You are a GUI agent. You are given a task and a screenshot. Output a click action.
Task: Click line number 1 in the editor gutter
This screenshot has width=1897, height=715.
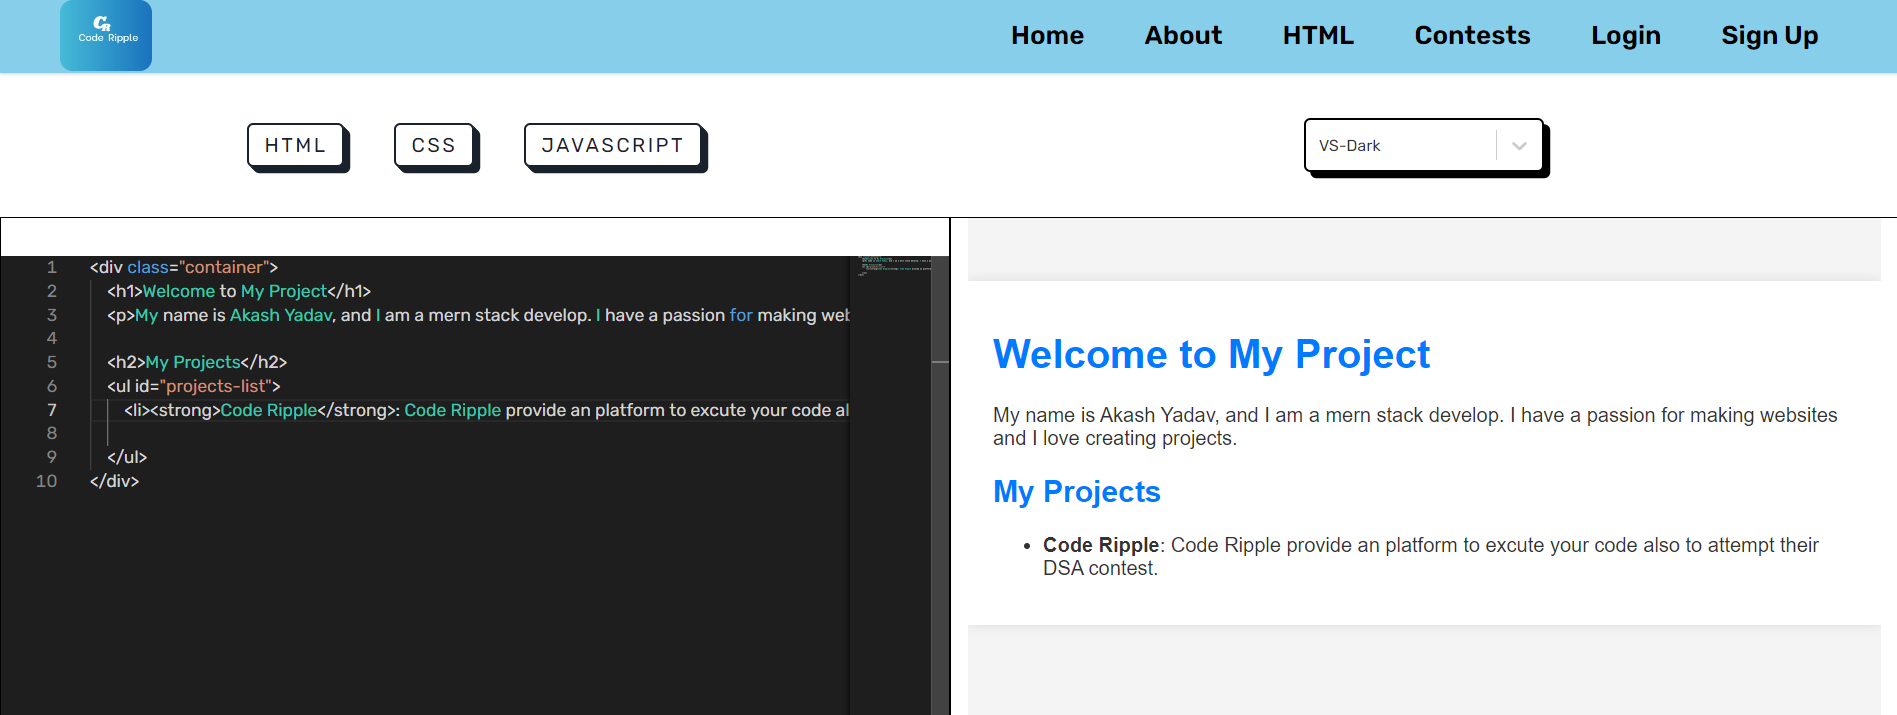coord(52,268)
